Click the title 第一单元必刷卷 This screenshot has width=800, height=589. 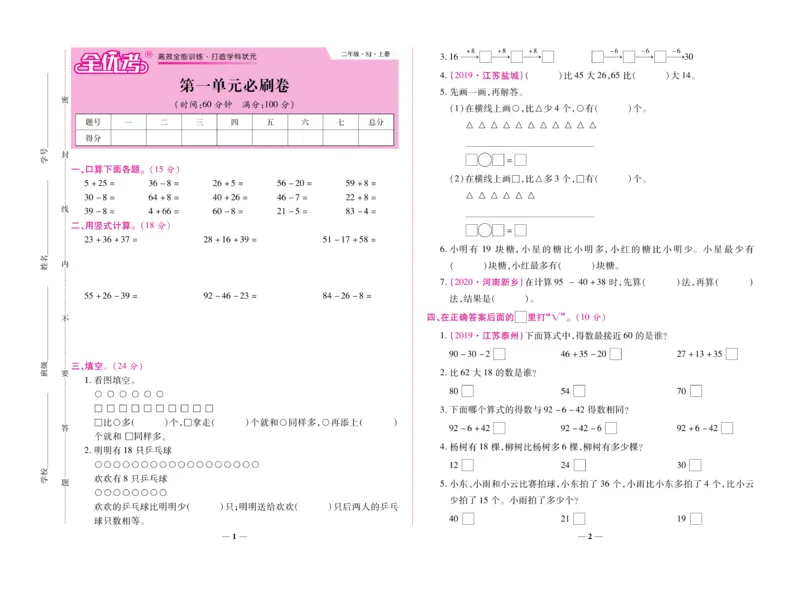pos(235,84)
